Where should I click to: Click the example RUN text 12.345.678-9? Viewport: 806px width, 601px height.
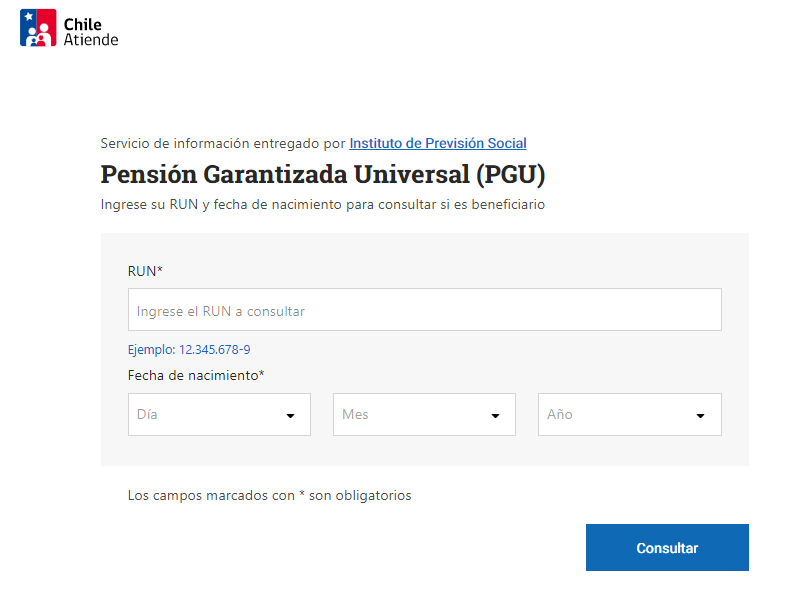214,350
